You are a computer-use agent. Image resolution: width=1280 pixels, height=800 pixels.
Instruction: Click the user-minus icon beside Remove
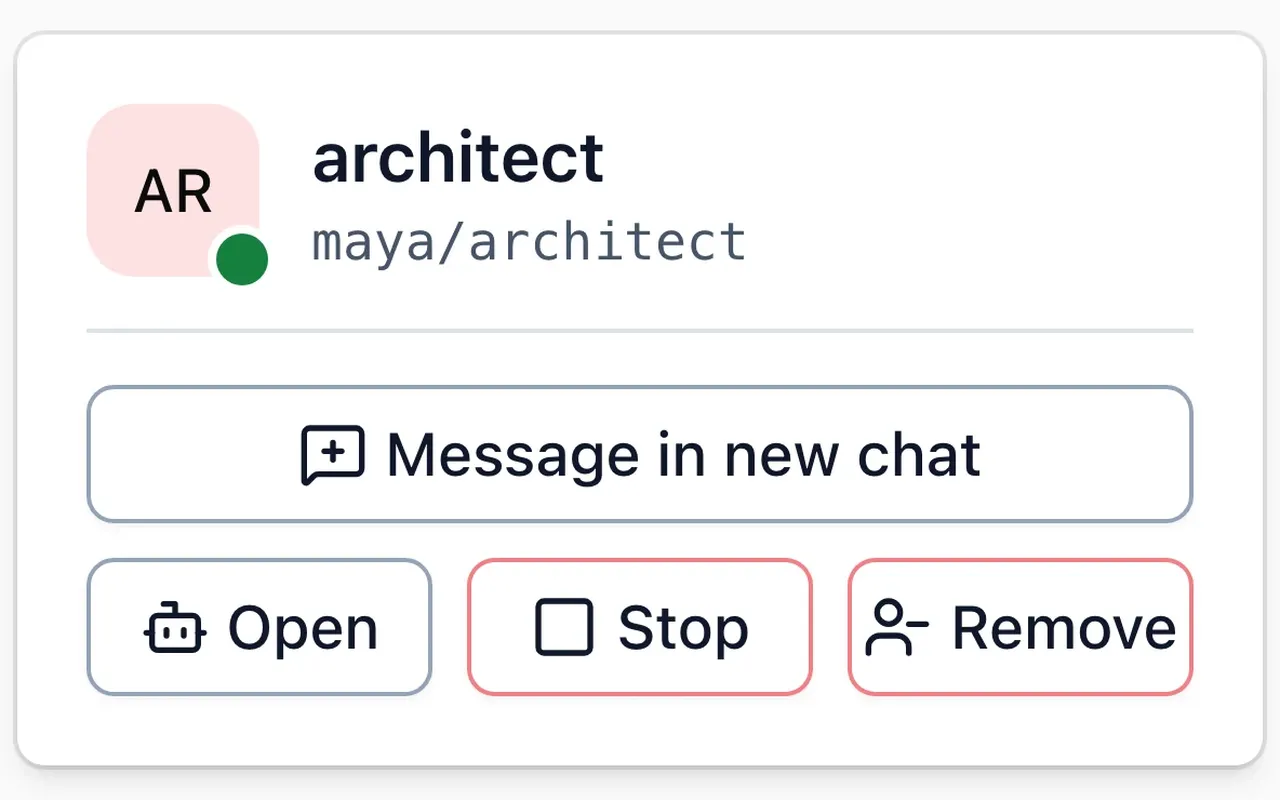click(897, 628)
